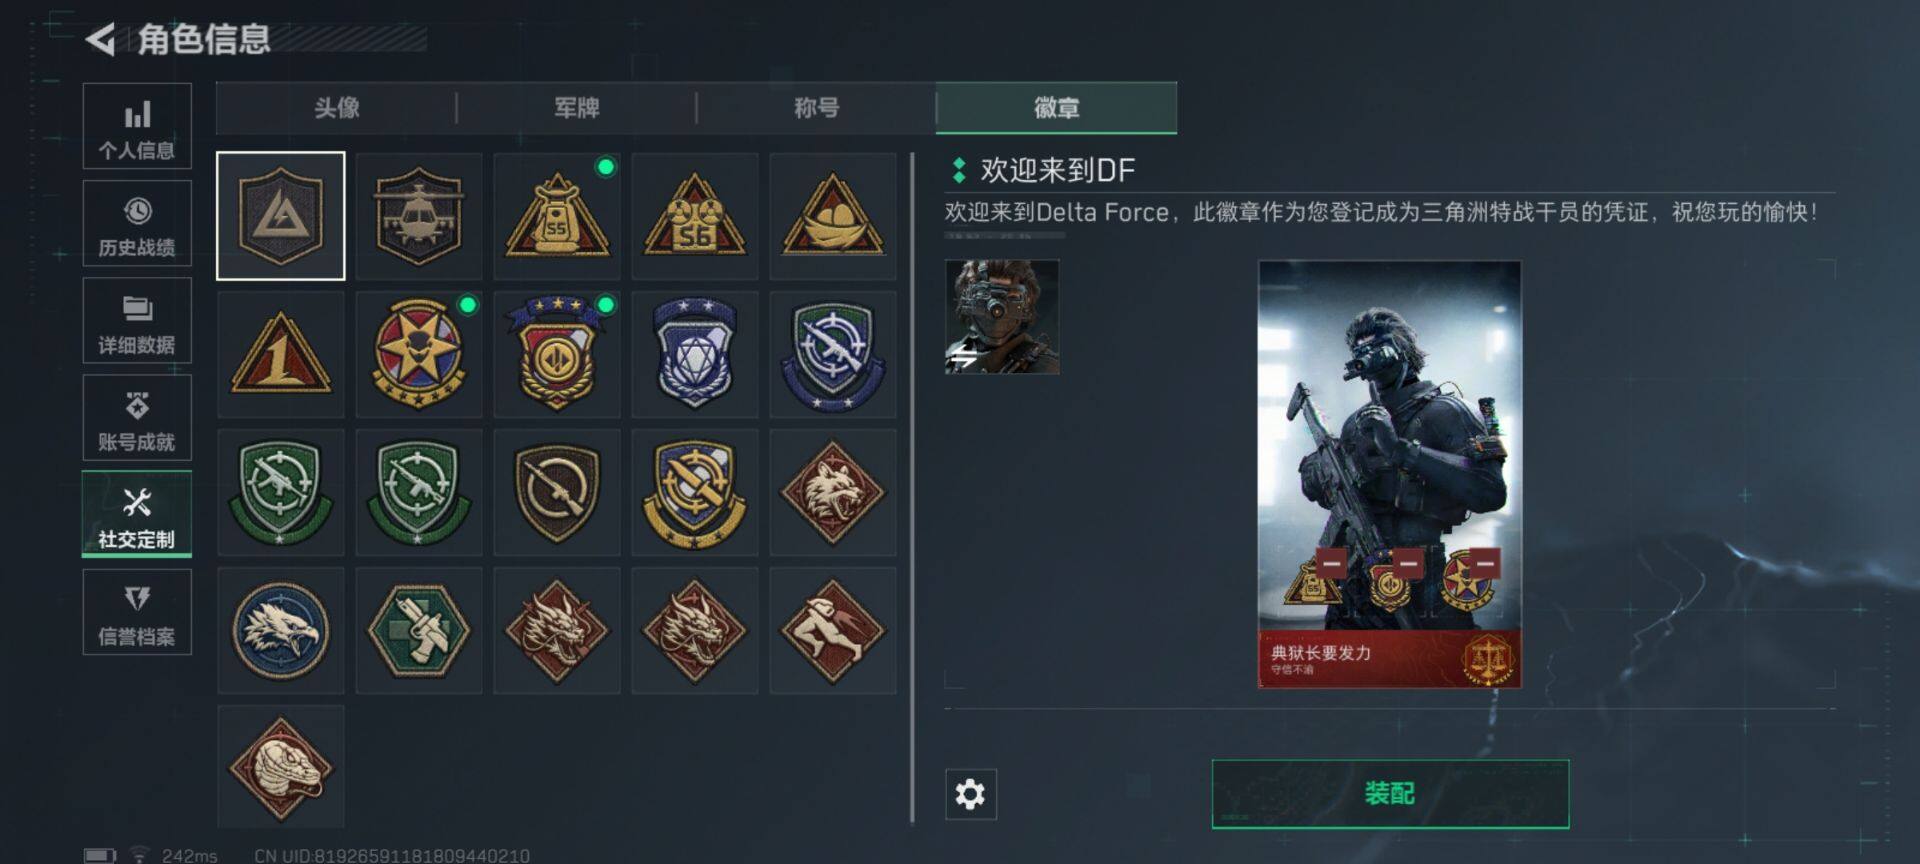The width and height of the screenshot is (1920, 864).
Task: Remove the middle gold shield badge from card
Action: (x=1408, y=563)
